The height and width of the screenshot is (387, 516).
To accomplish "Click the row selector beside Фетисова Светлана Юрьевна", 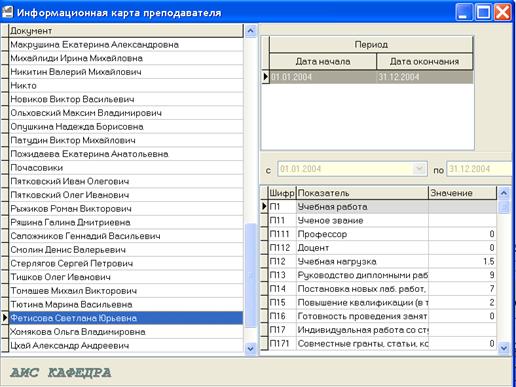I will coord(5,318).
